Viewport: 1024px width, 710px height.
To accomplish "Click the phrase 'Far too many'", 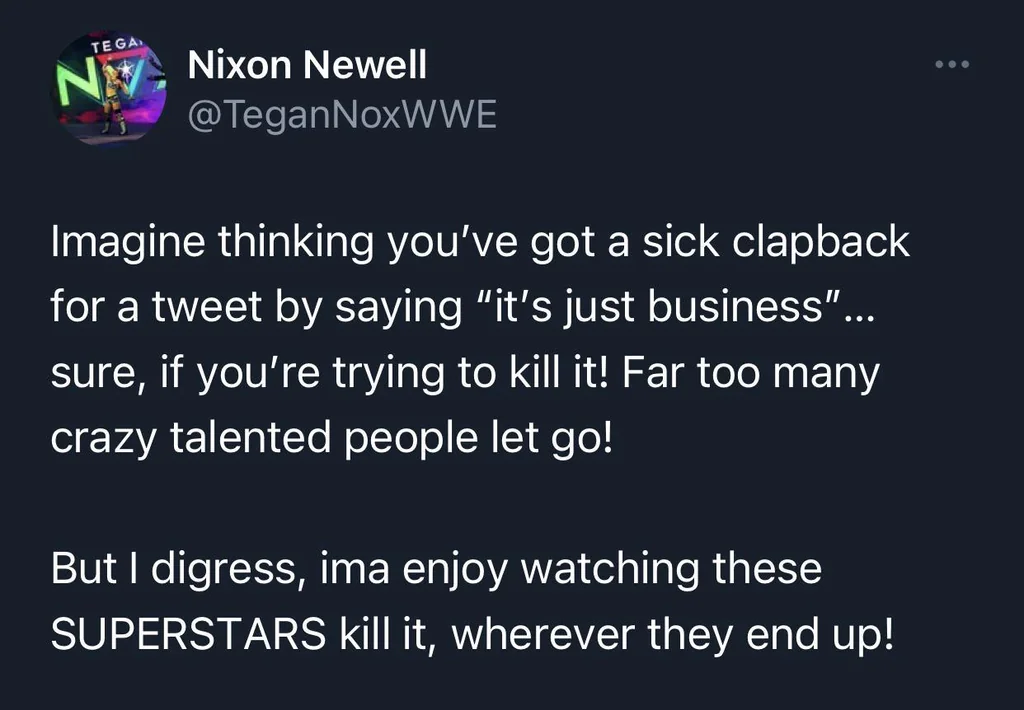I will click(x=755, y=372).
